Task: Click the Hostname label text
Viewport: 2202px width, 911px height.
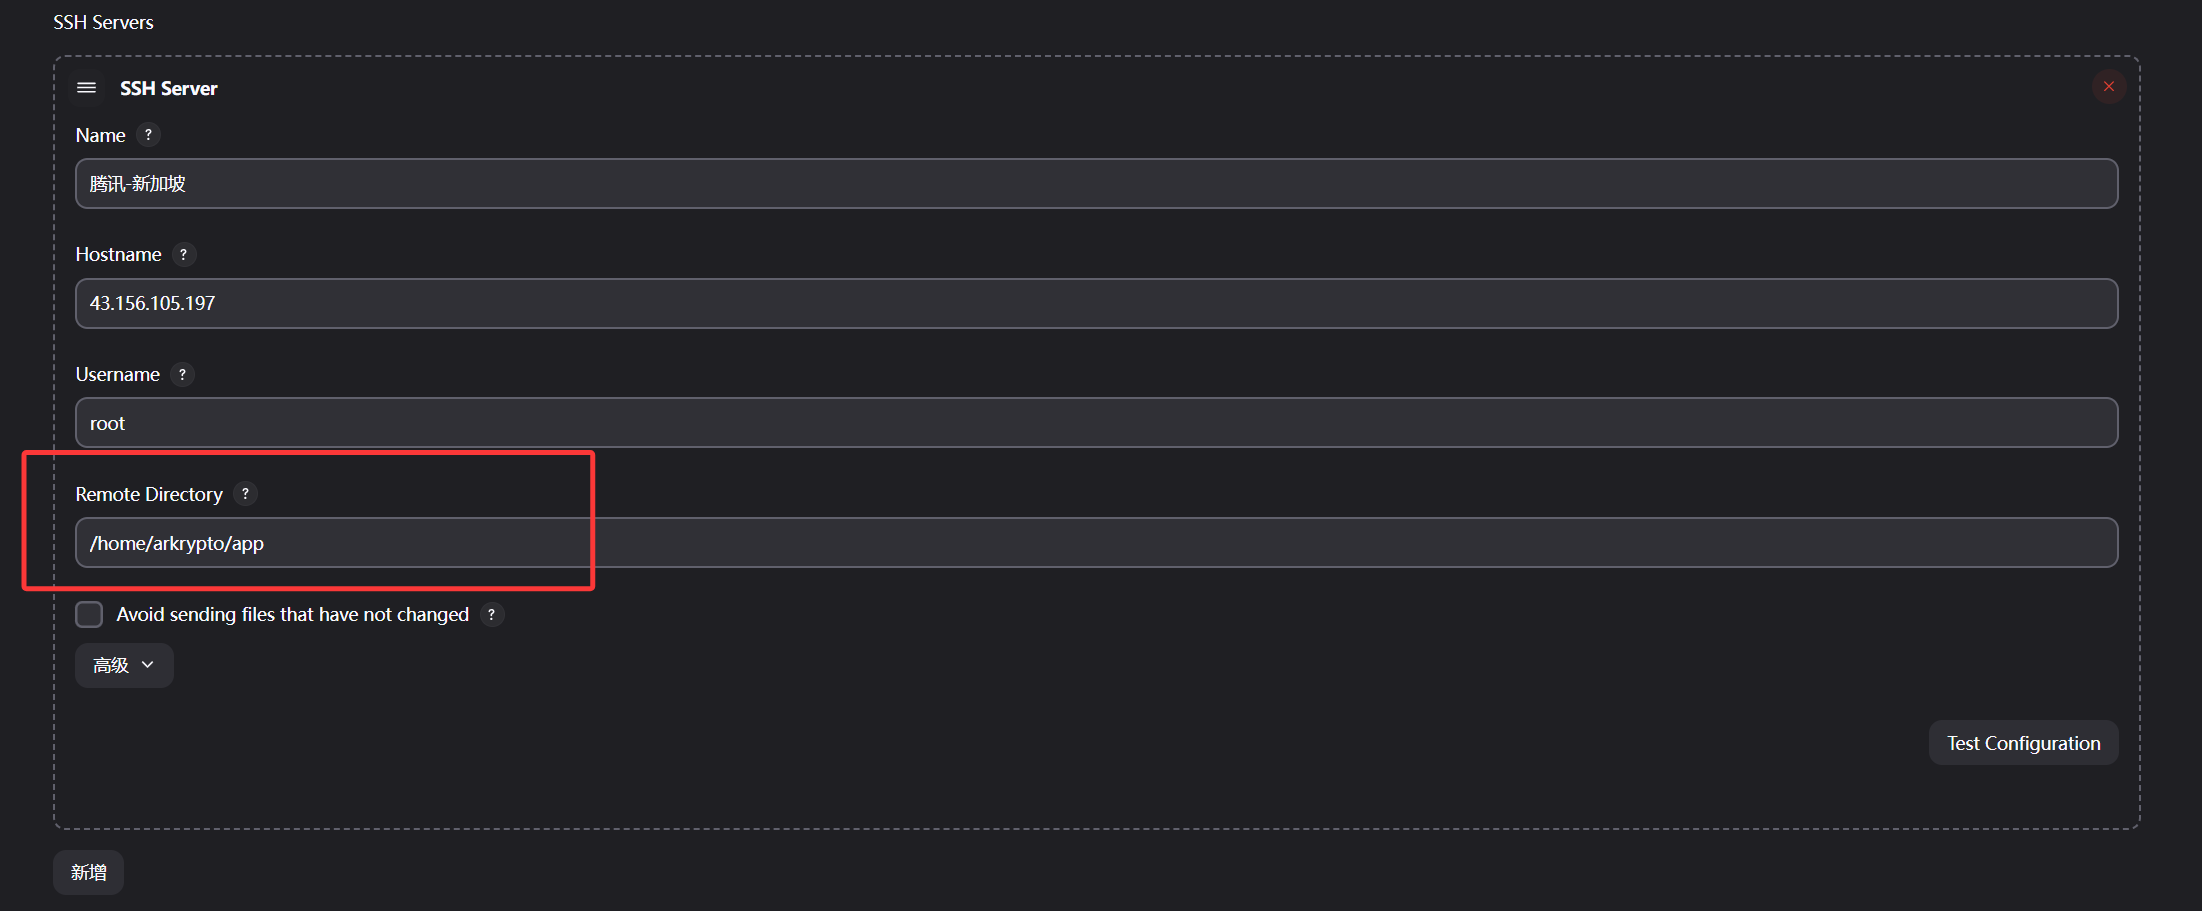Action: click(118, 255)
